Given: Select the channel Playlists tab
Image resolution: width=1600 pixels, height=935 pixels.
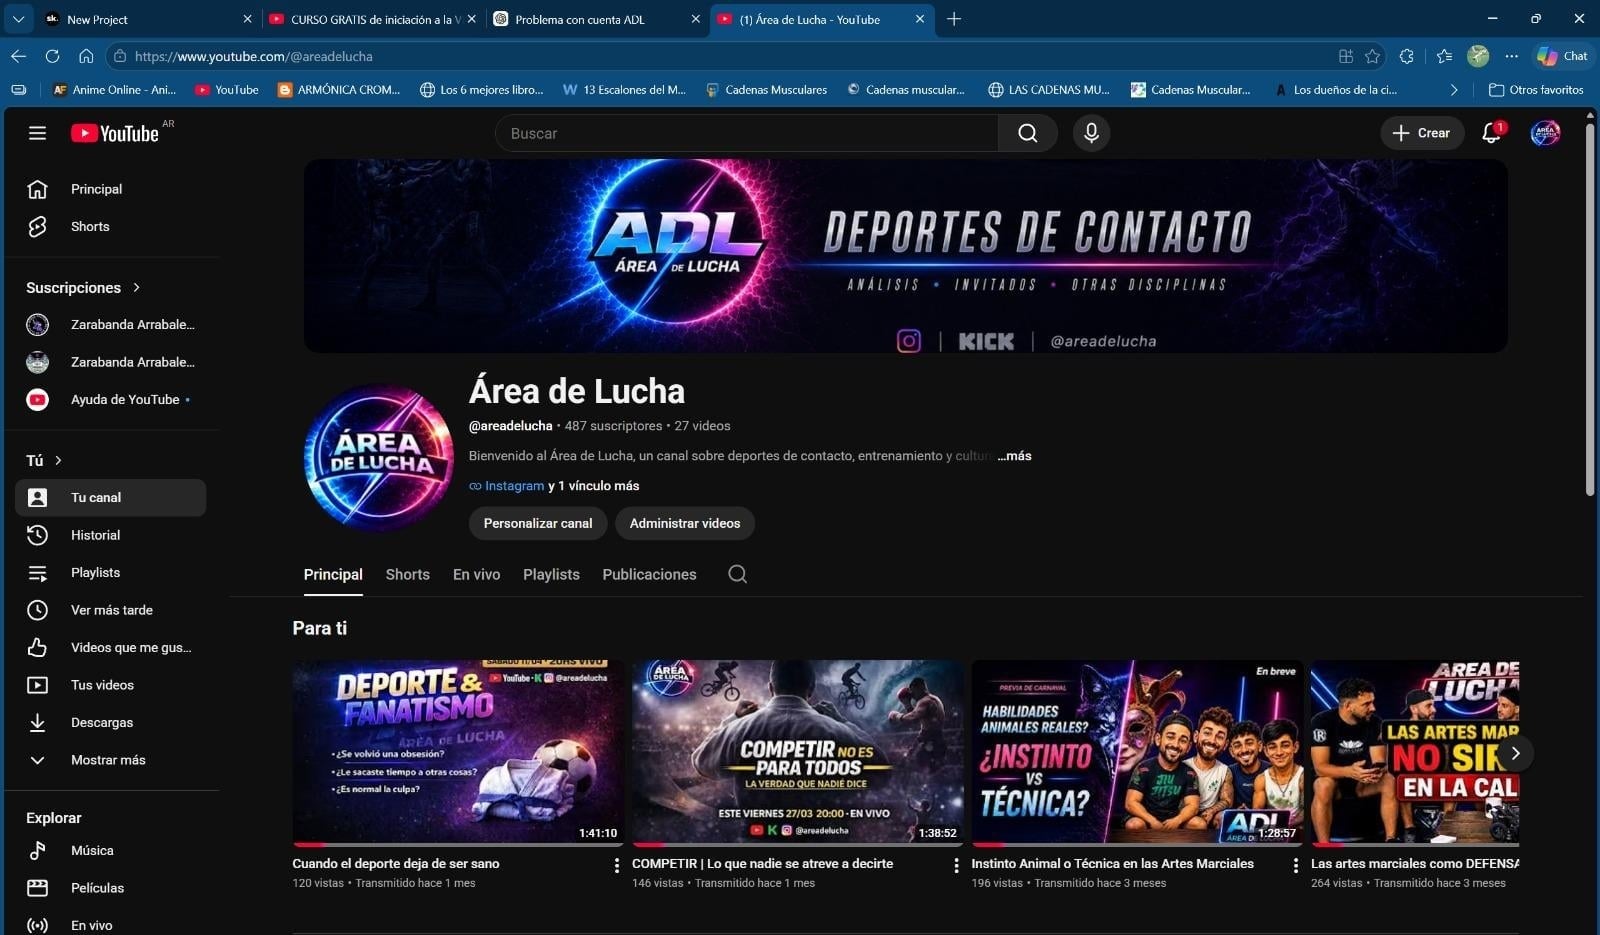Looking at the screenshot, I should tap(551, 574).
